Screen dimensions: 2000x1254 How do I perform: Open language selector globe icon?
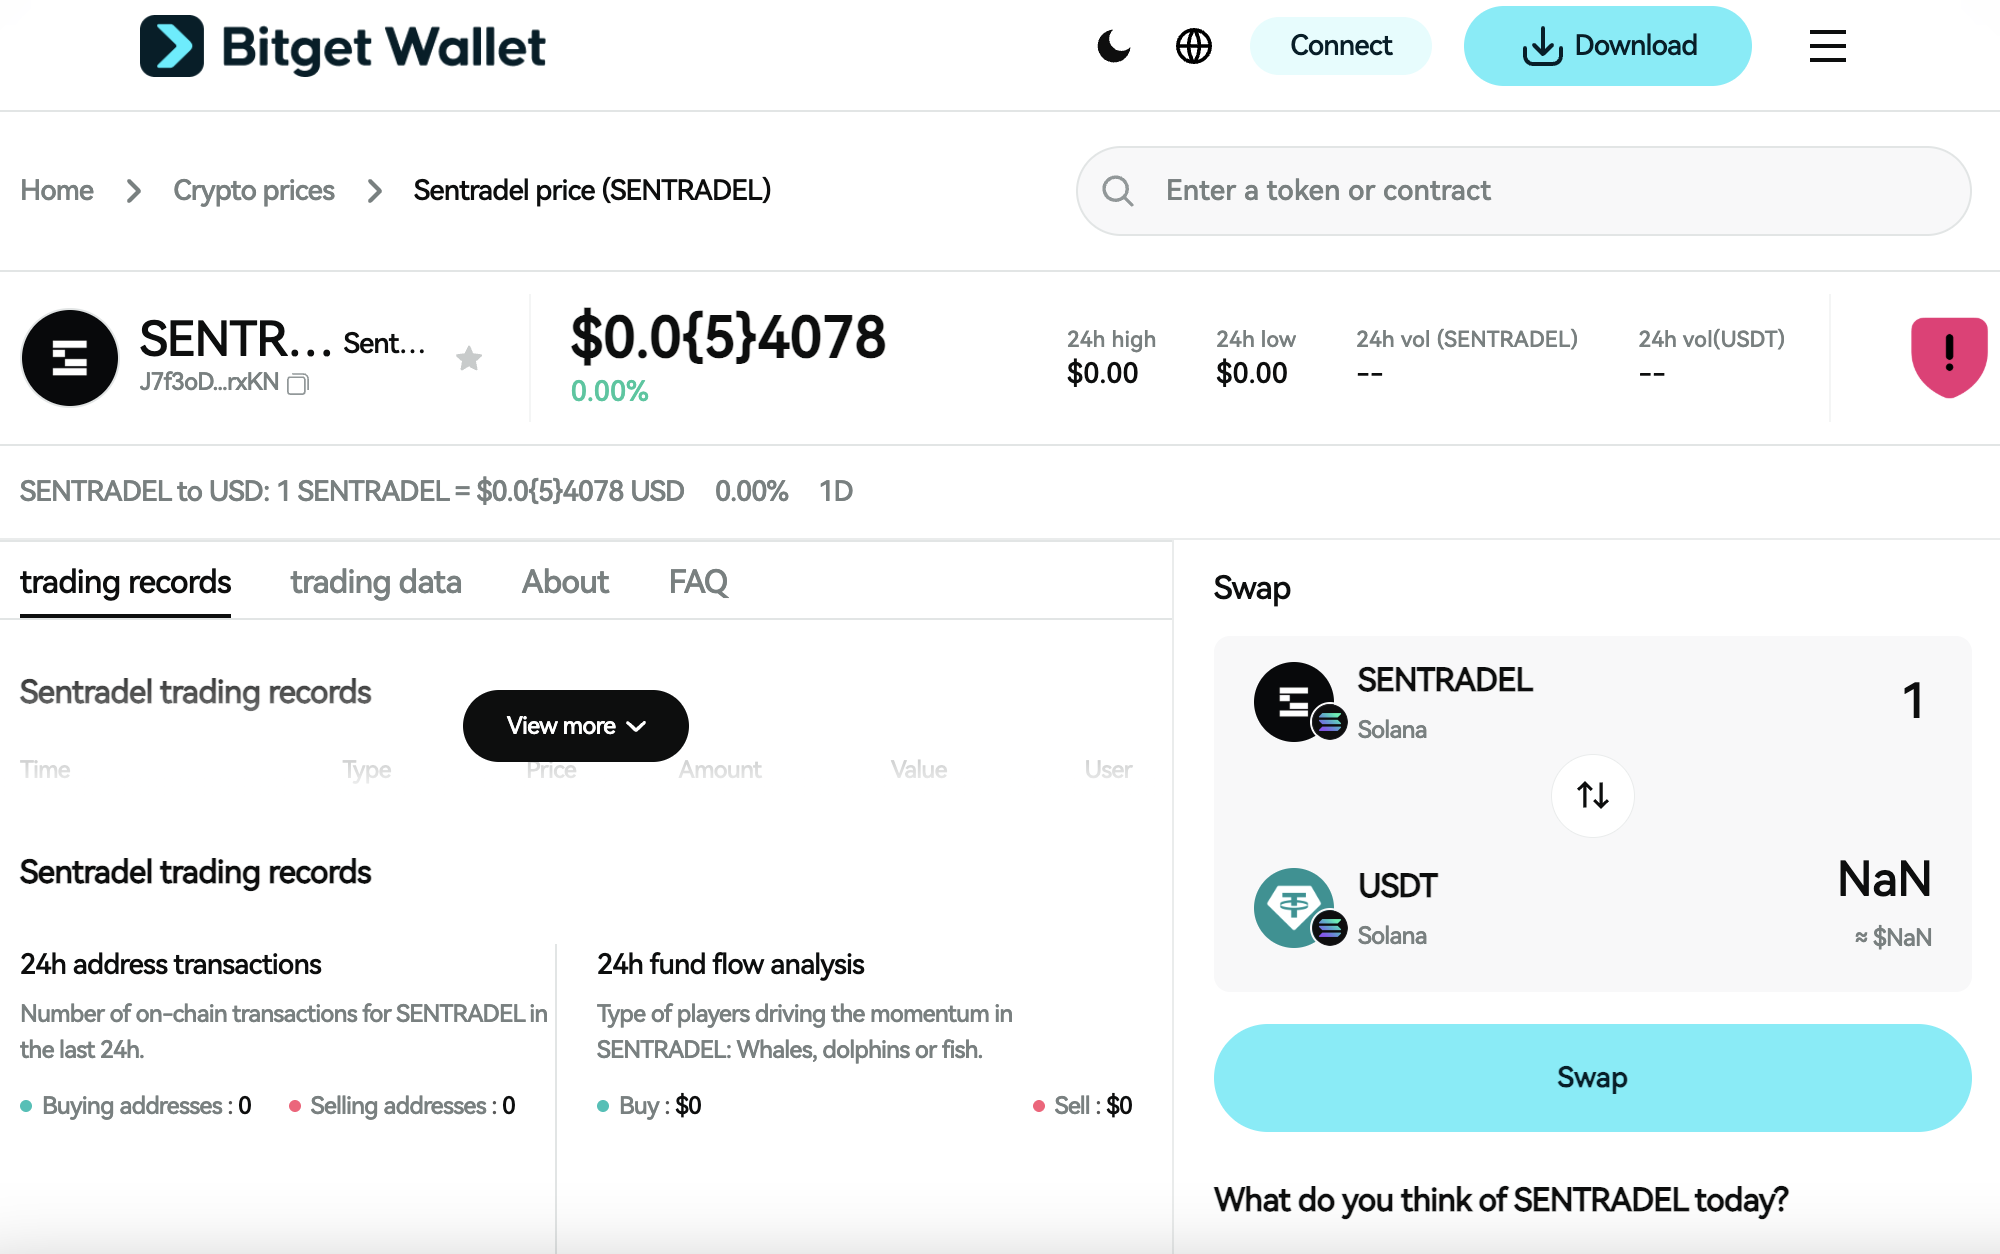point(1193,46)
